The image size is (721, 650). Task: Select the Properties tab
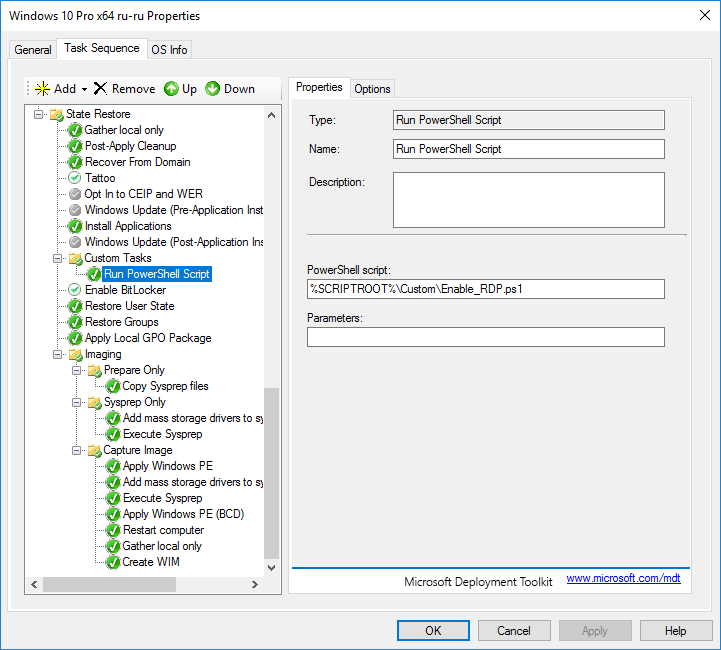click(319, 87)
